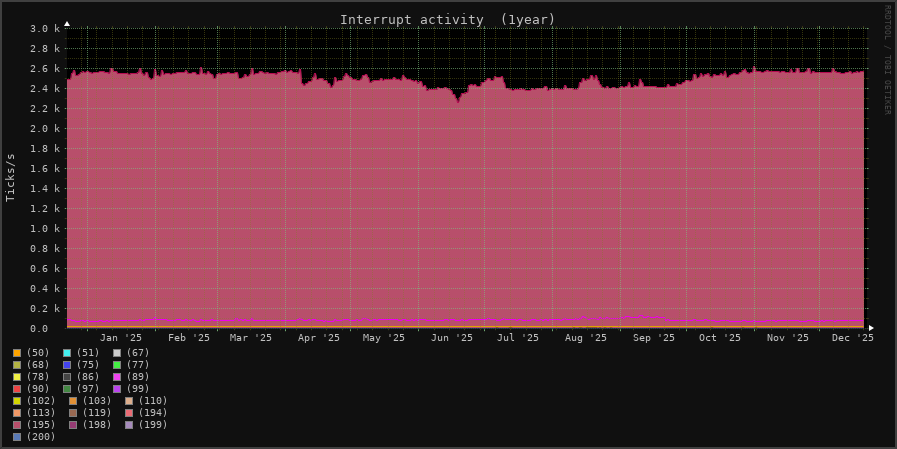Click the magenta swatch for interrupt (89)
This screenshot has width=897, height=449.
point(117,377)
